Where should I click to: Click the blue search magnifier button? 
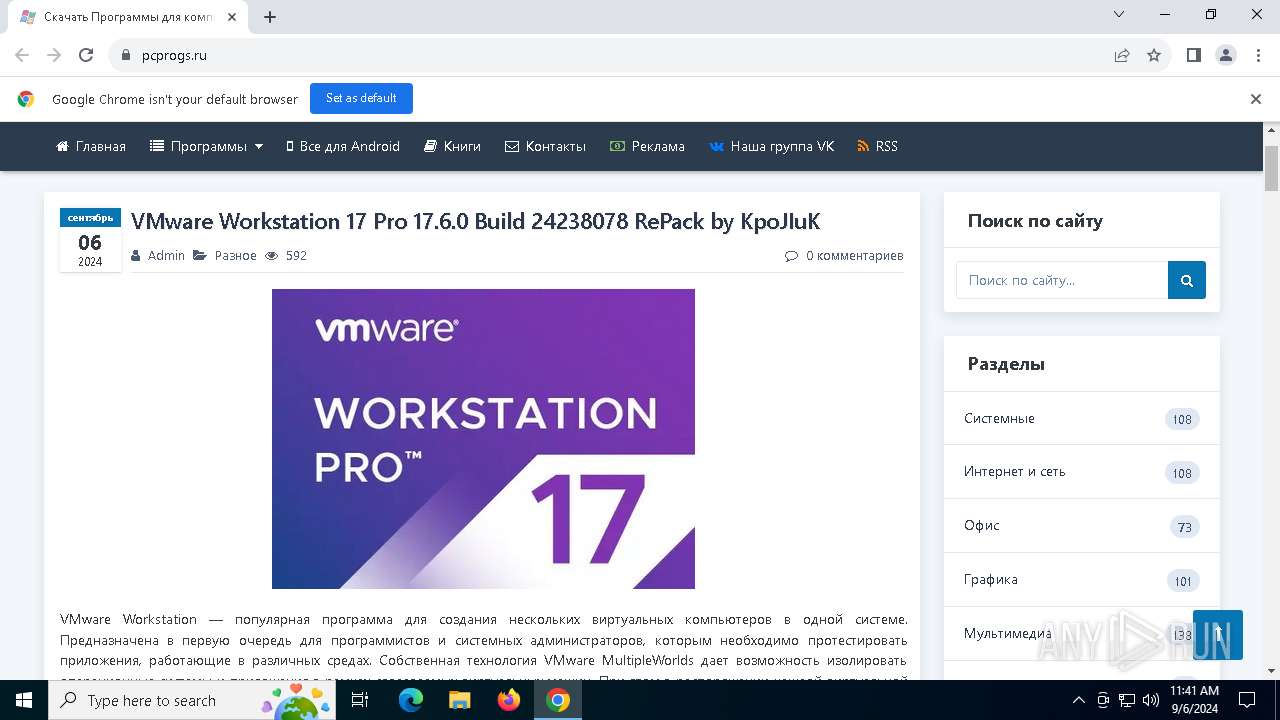click(1187, 280)
